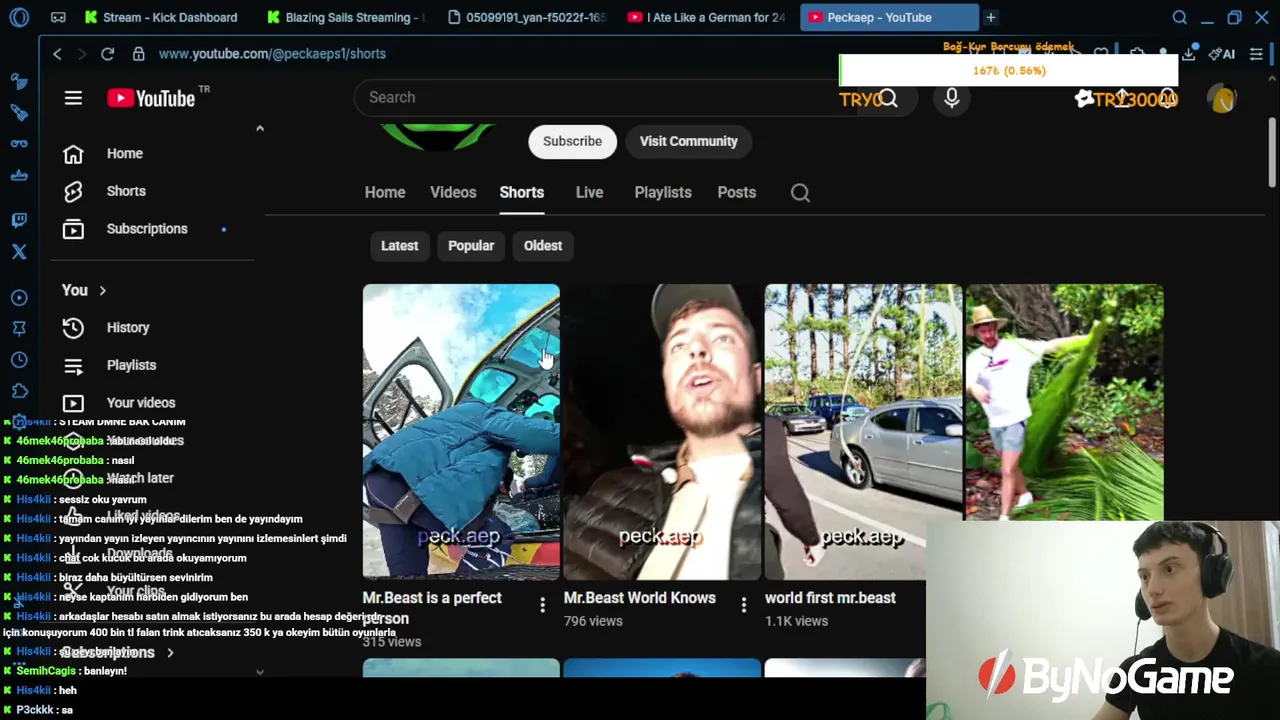Click the search magnifier button beside the search field
This screenshot has height=720, width=1280.
888,98
